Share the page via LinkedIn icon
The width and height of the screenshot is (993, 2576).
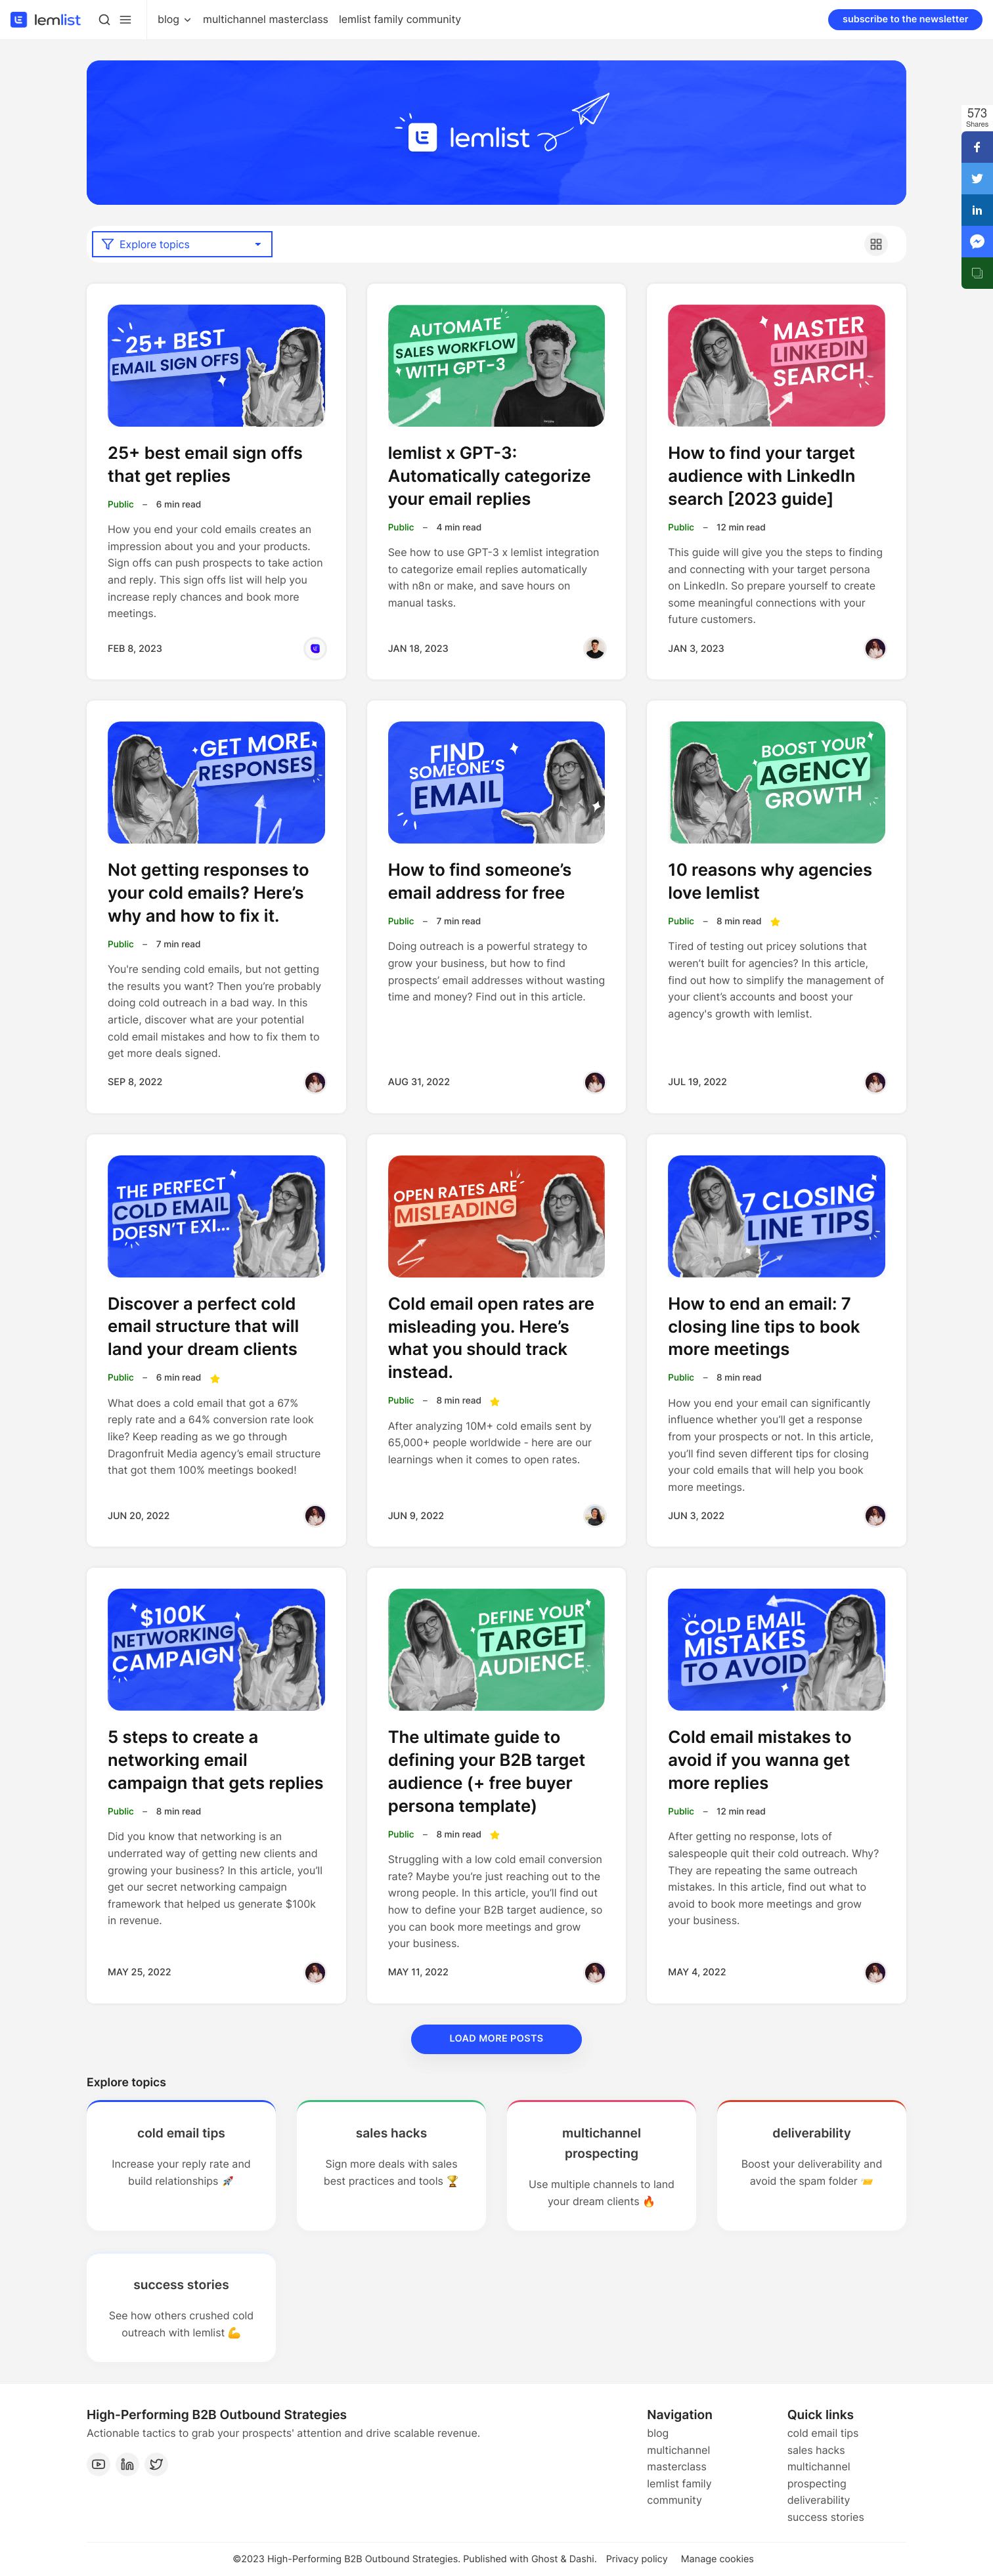coord(977,210)
